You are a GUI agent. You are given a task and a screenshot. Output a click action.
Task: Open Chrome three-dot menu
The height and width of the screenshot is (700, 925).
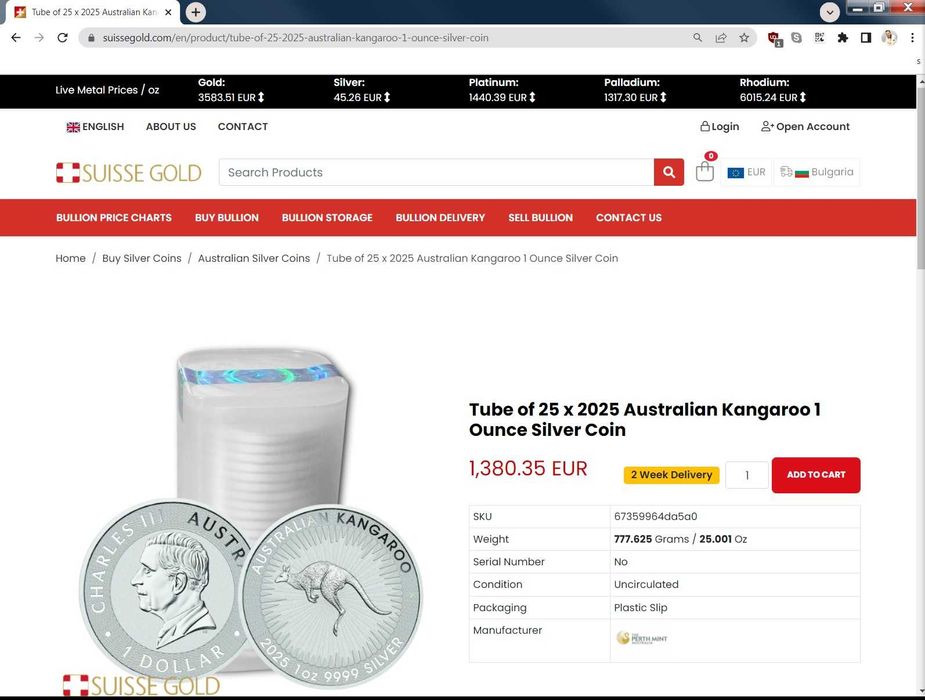point(912,38)
